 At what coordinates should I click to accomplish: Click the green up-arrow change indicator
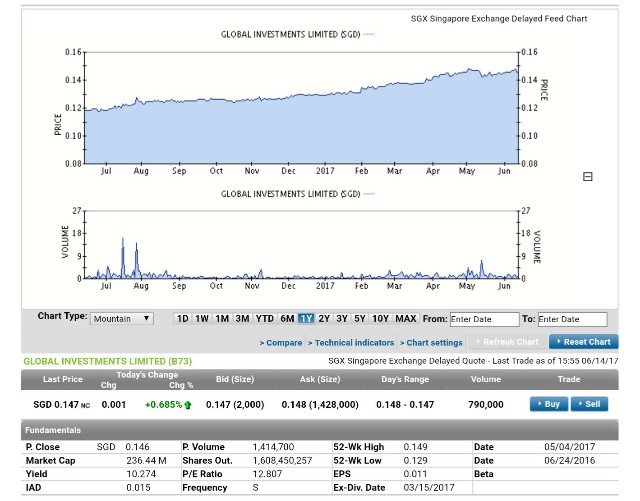pos(187,405)
